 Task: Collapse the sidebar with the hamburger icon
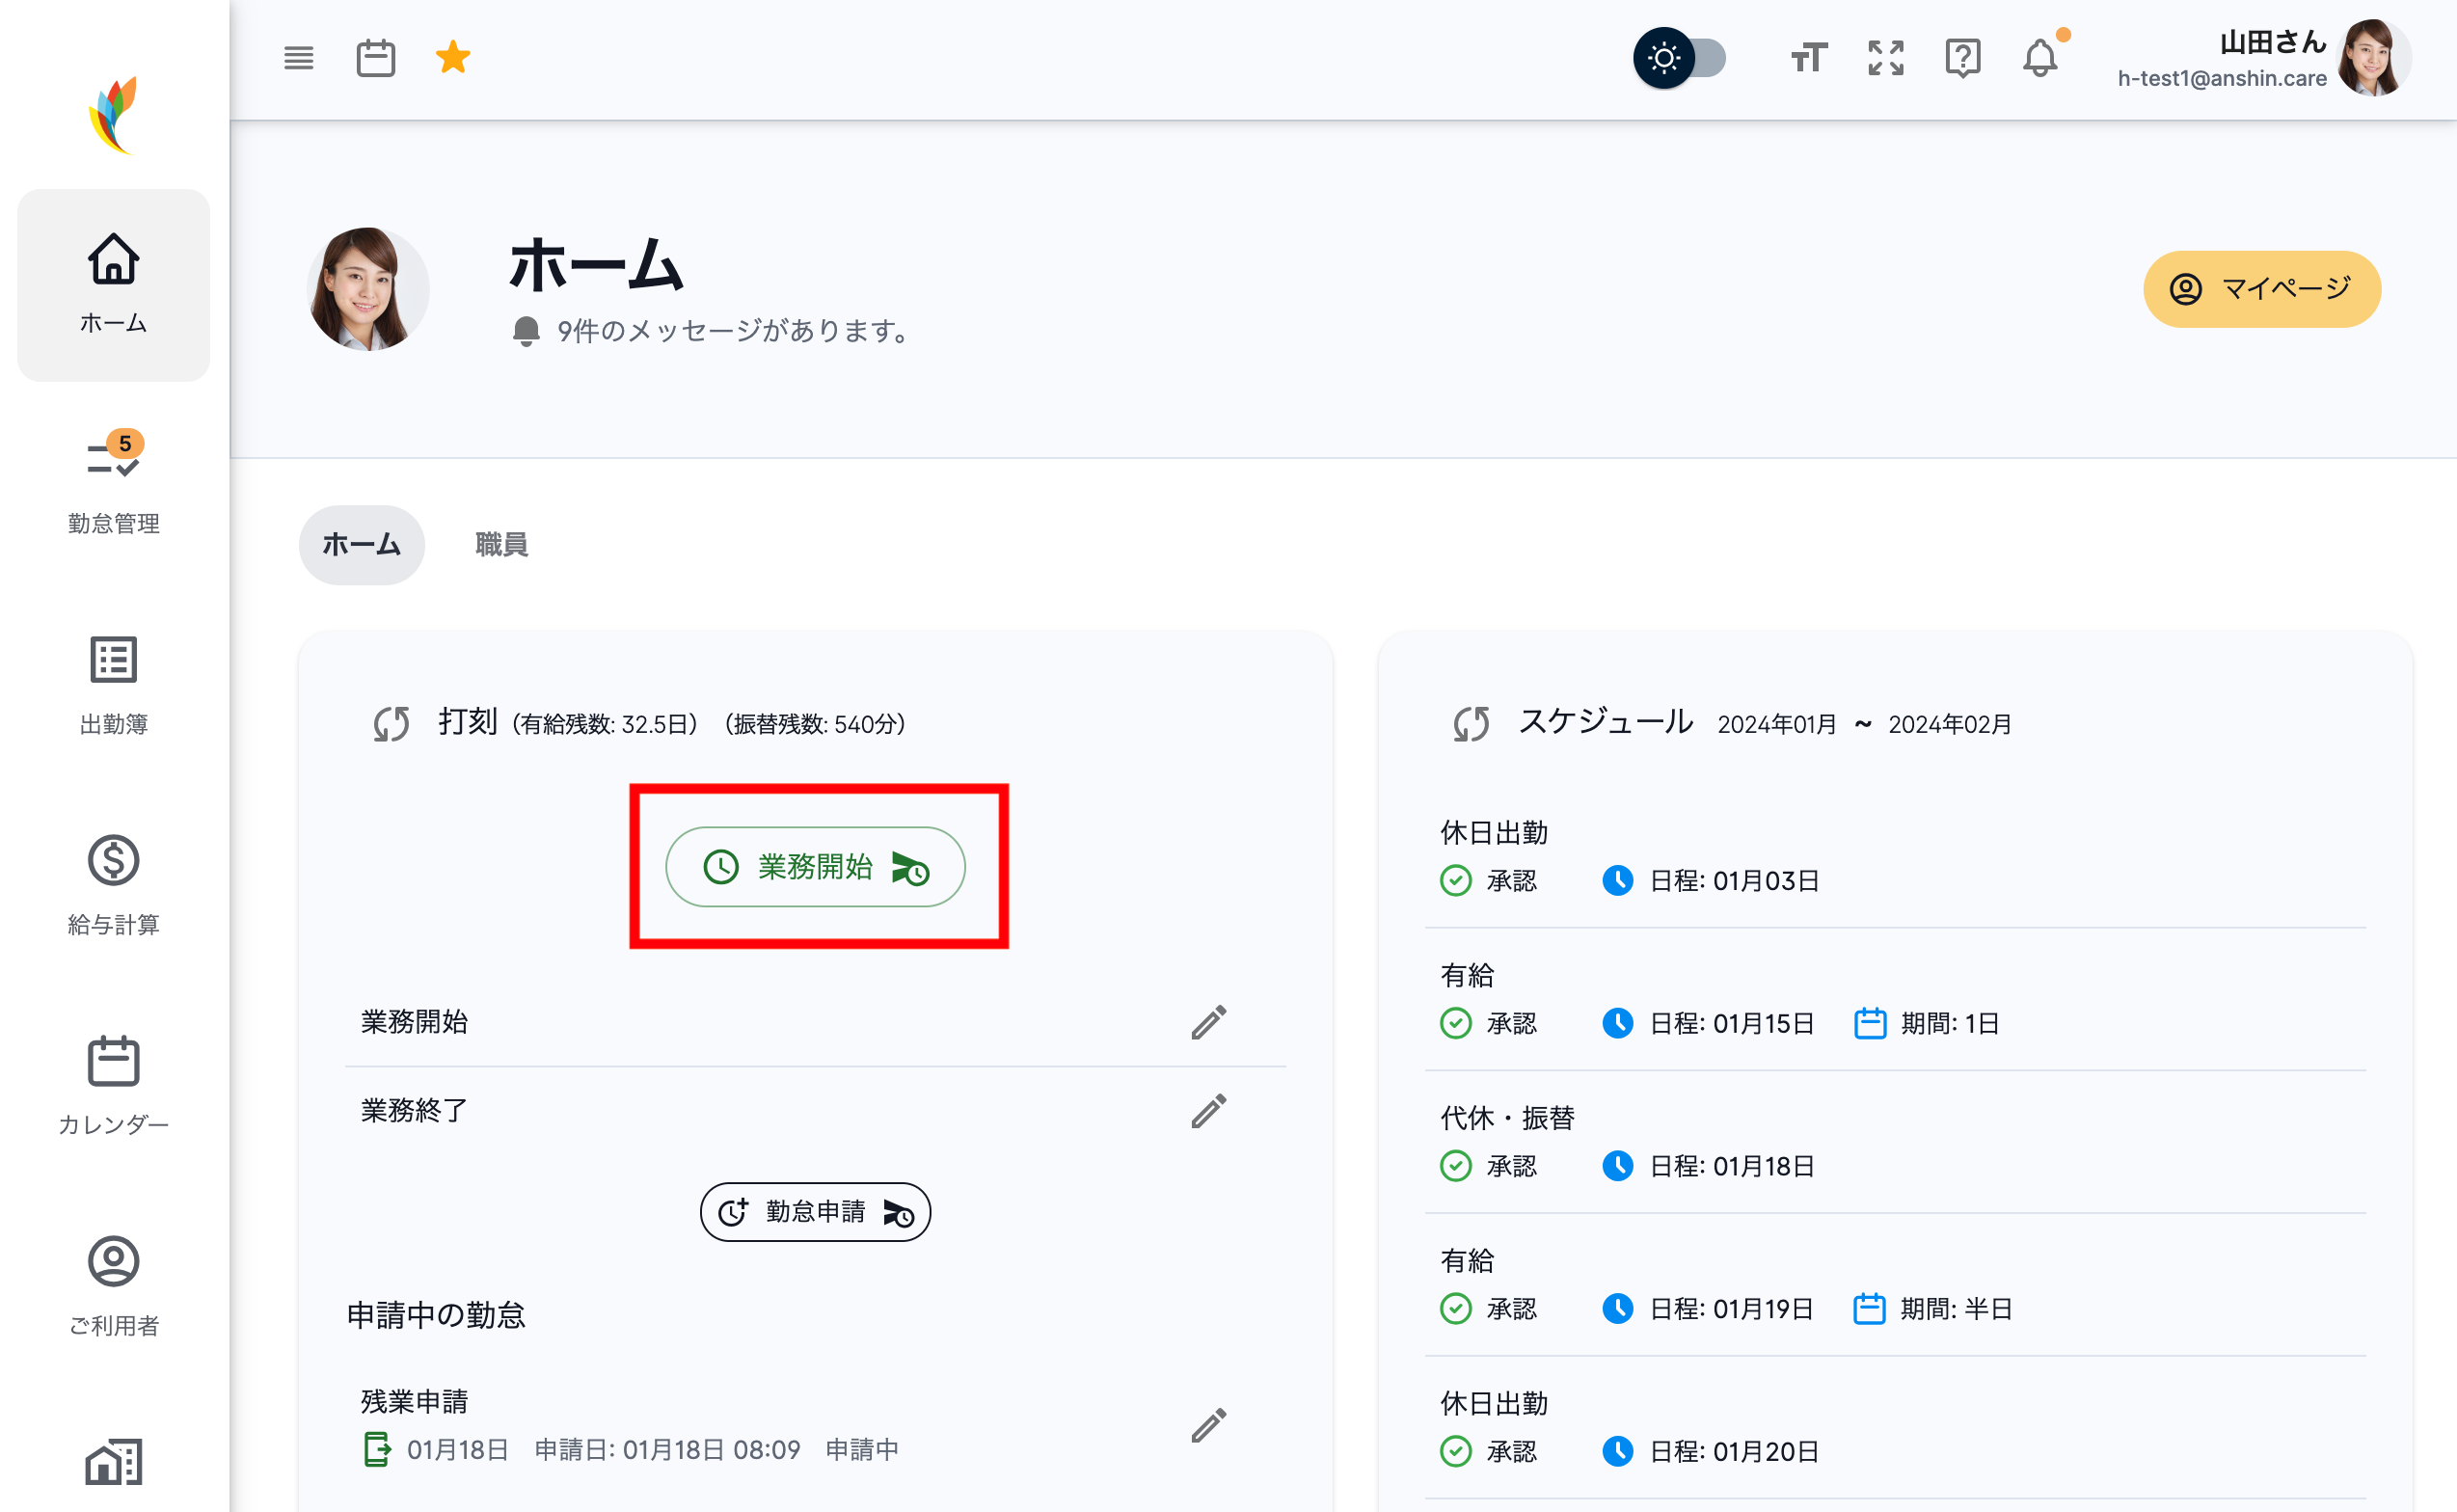pyautogui.click(x=297, y=58)
